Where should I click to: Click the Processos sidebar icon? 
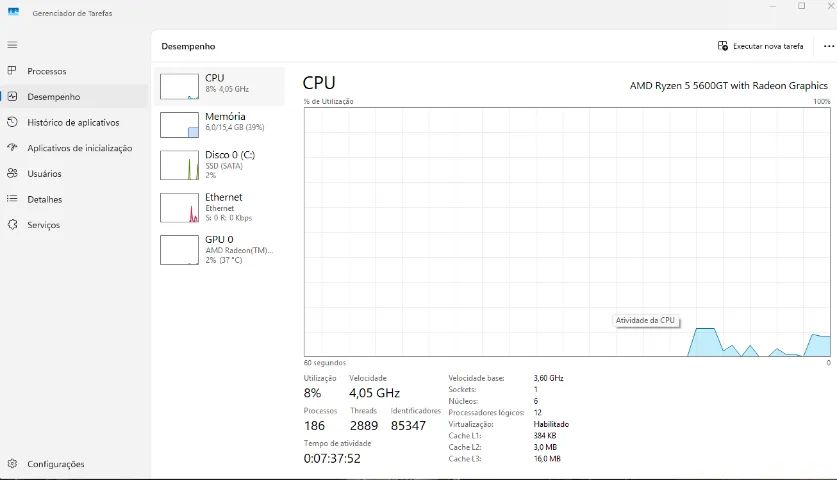click(12, 71)
